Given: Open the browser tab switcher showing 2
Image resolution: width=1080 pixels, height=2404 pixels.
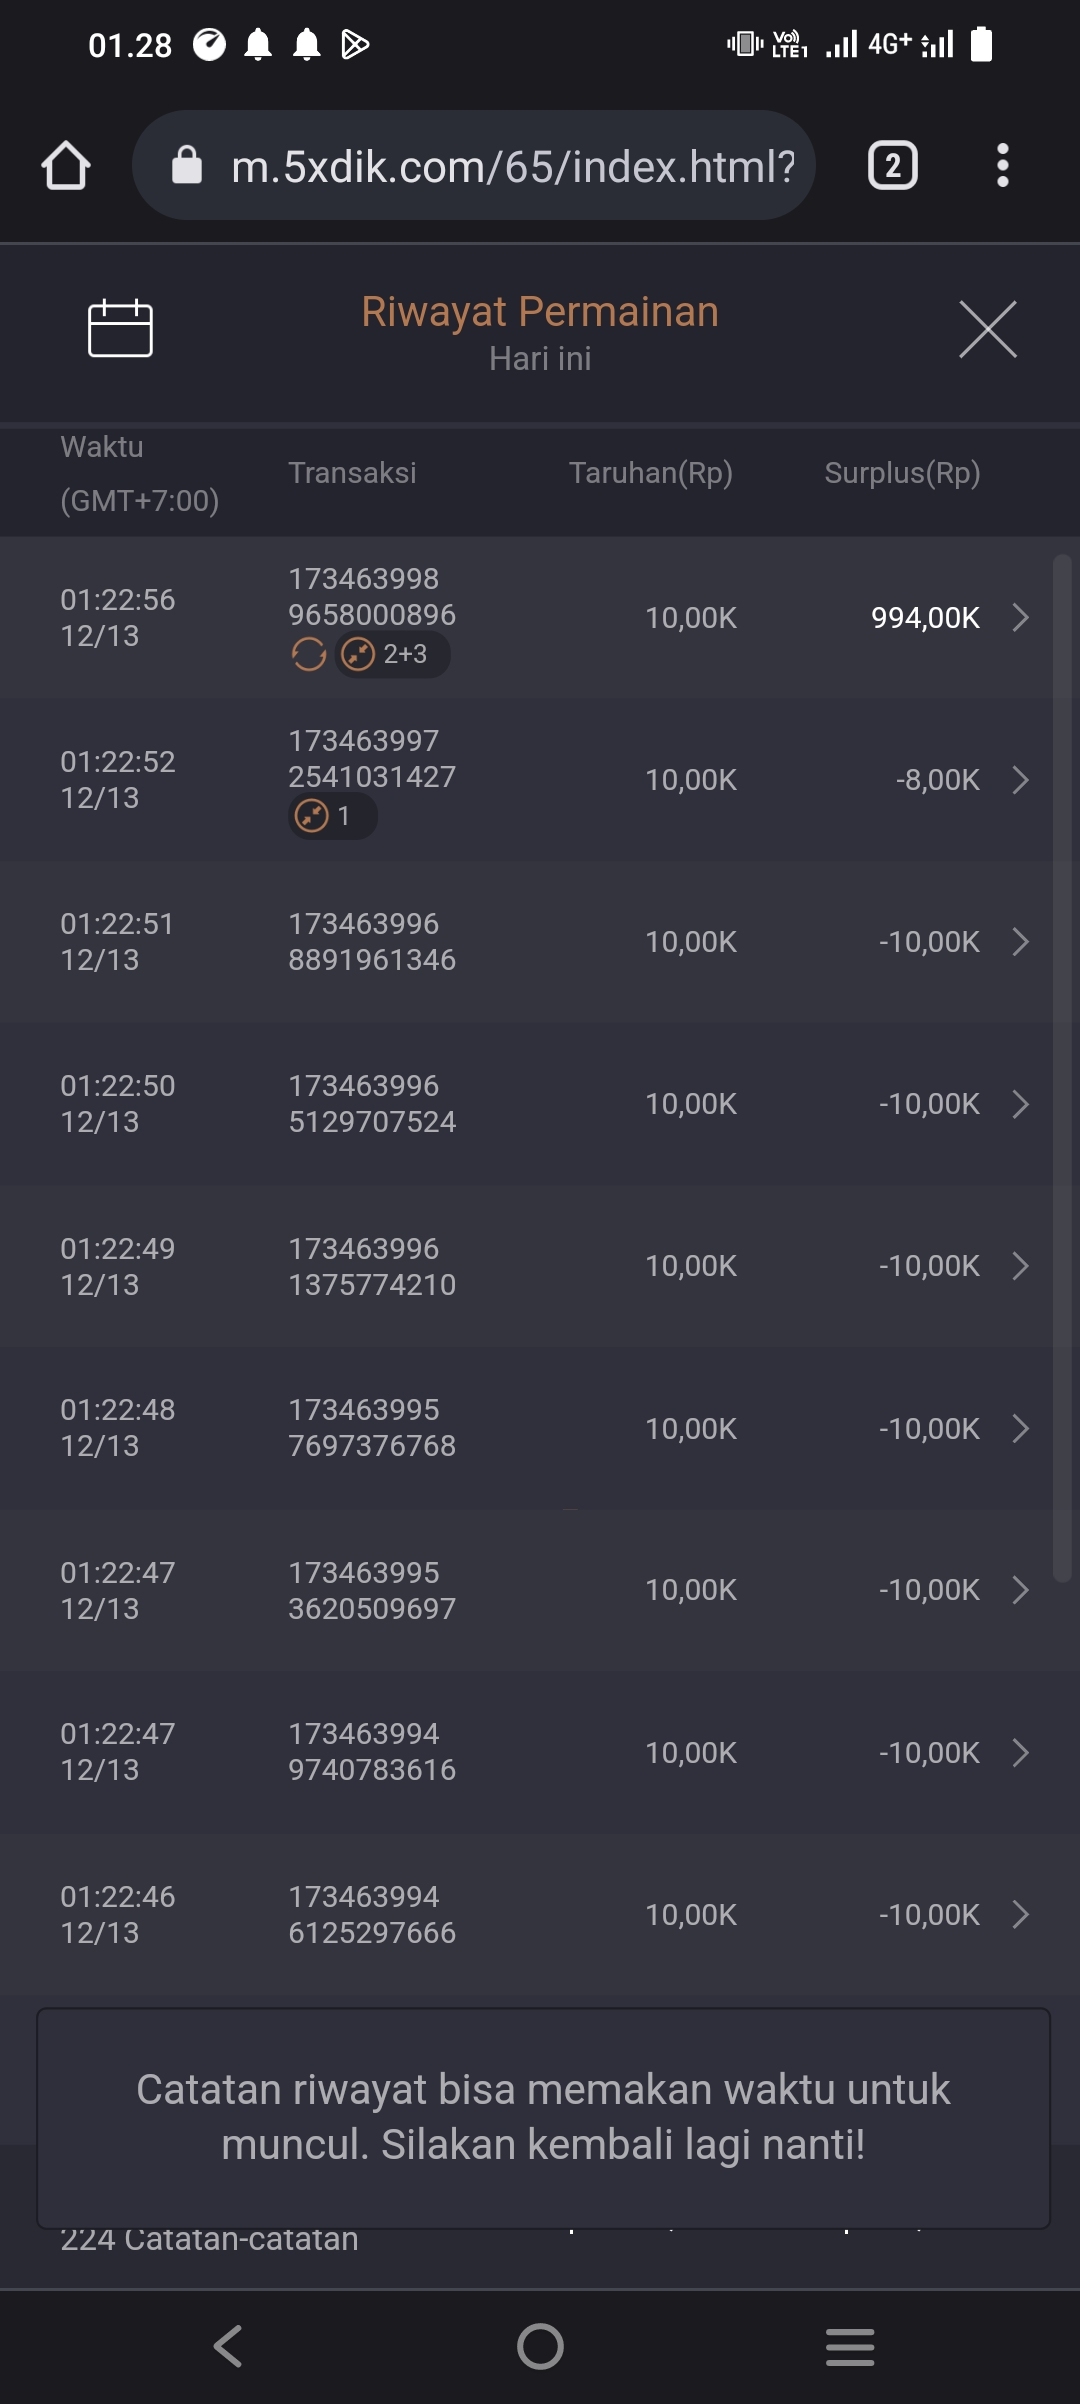Looking at the screenshot, I should (892, 165).
